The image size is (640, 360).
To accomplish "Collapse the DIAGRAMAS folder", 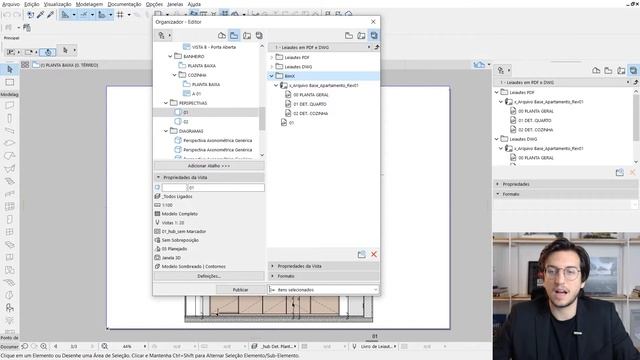I will [166, 131].
